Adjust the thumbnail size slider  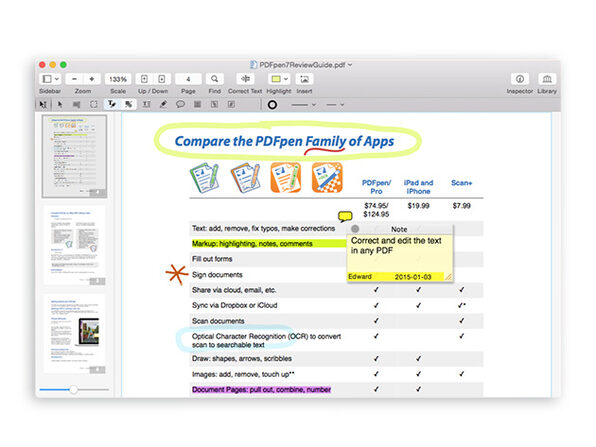pos(74,390)
